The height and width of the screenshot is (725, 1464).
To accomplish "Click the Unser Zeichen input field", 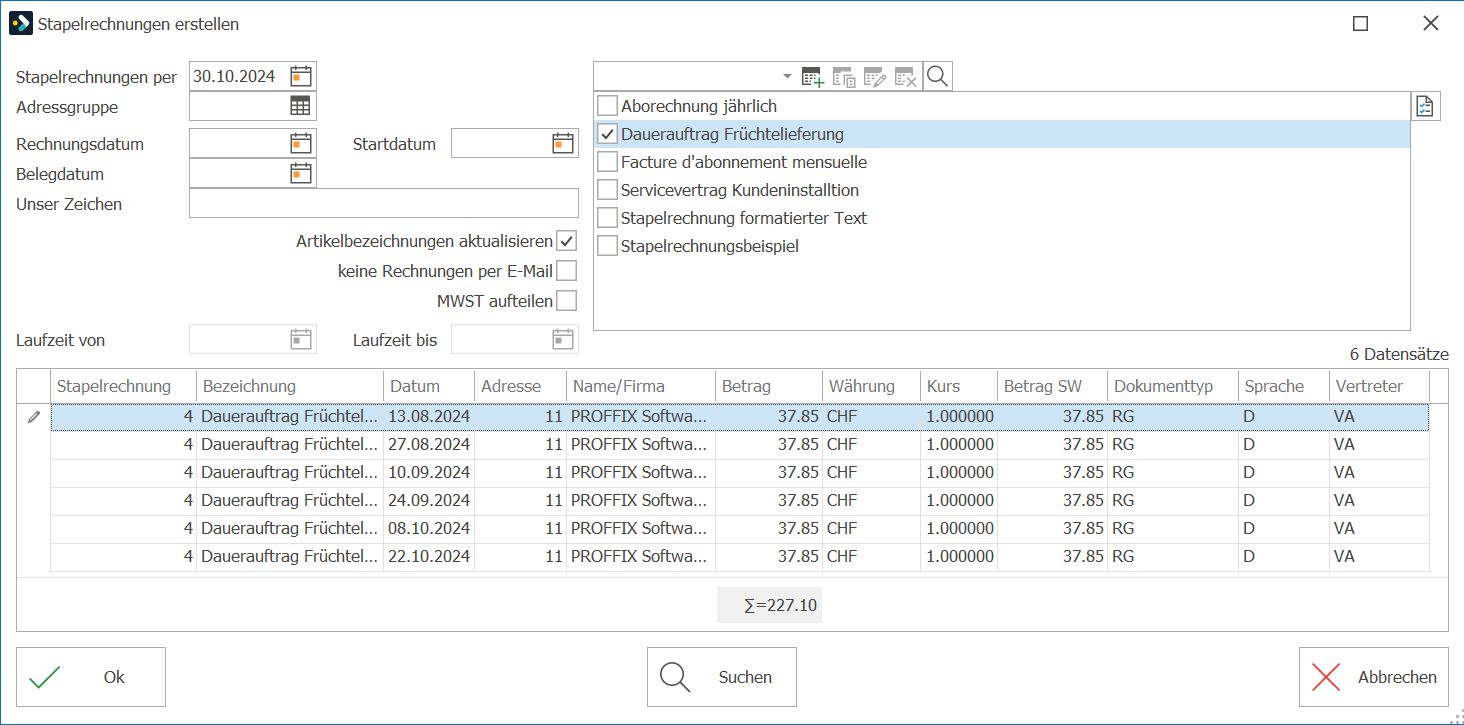I will 384,204.
